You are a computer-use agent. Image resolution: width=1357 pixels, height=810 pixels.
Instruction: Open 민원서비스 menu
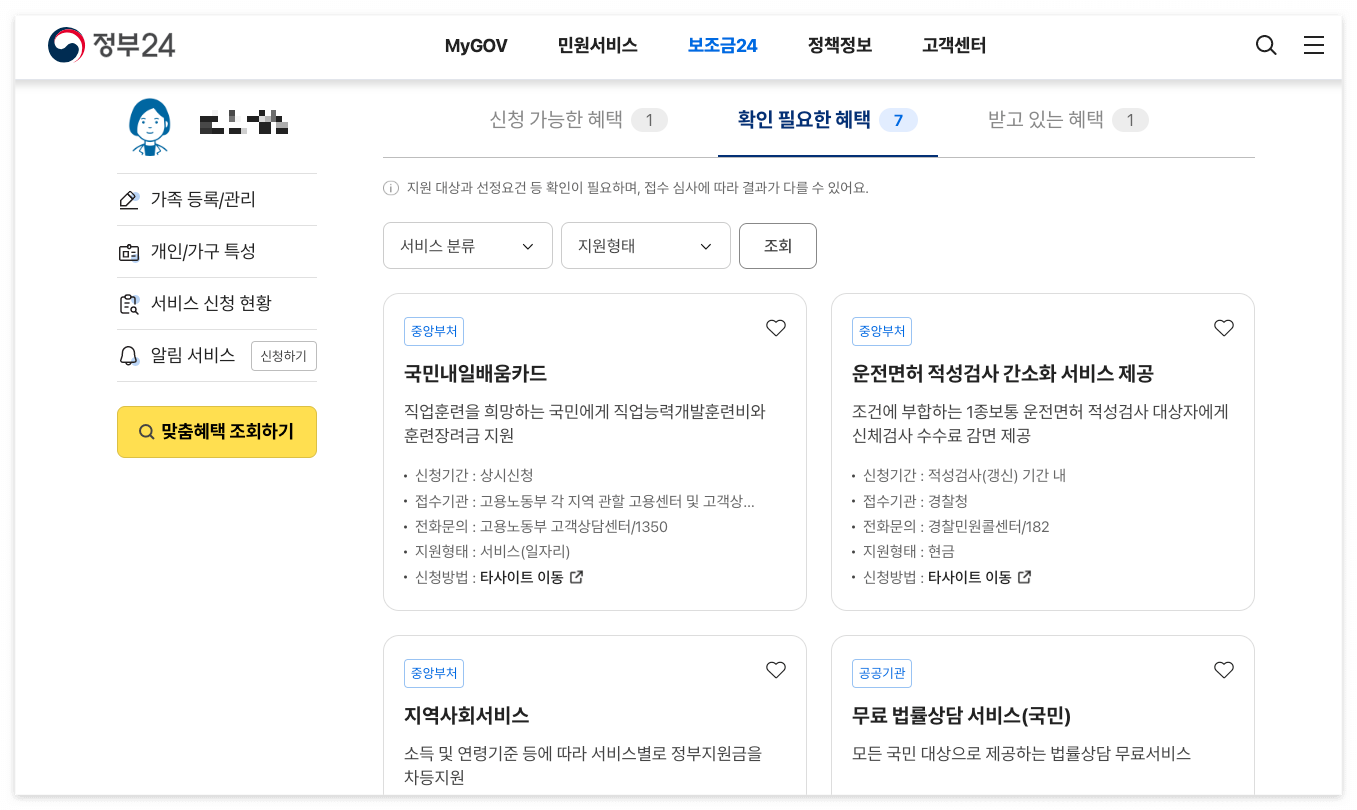pyautogui.click(x=598, y=46)
